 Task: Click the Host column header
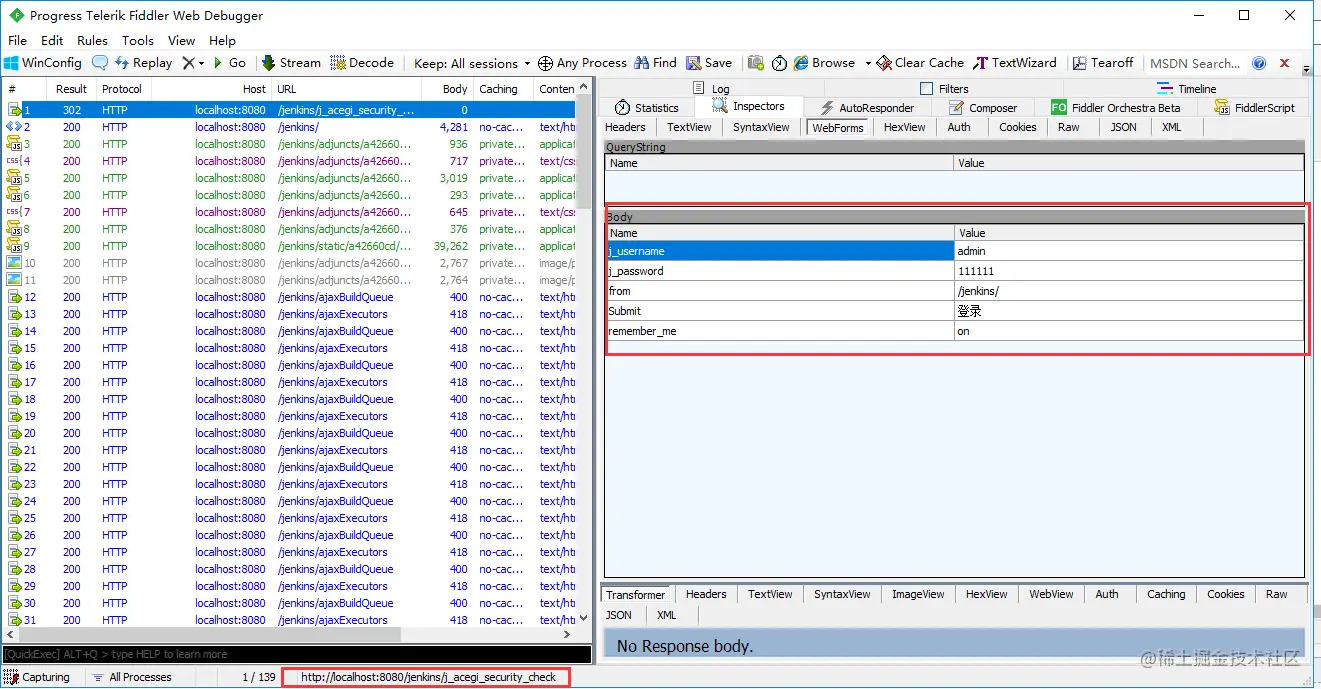click(210, 89)
